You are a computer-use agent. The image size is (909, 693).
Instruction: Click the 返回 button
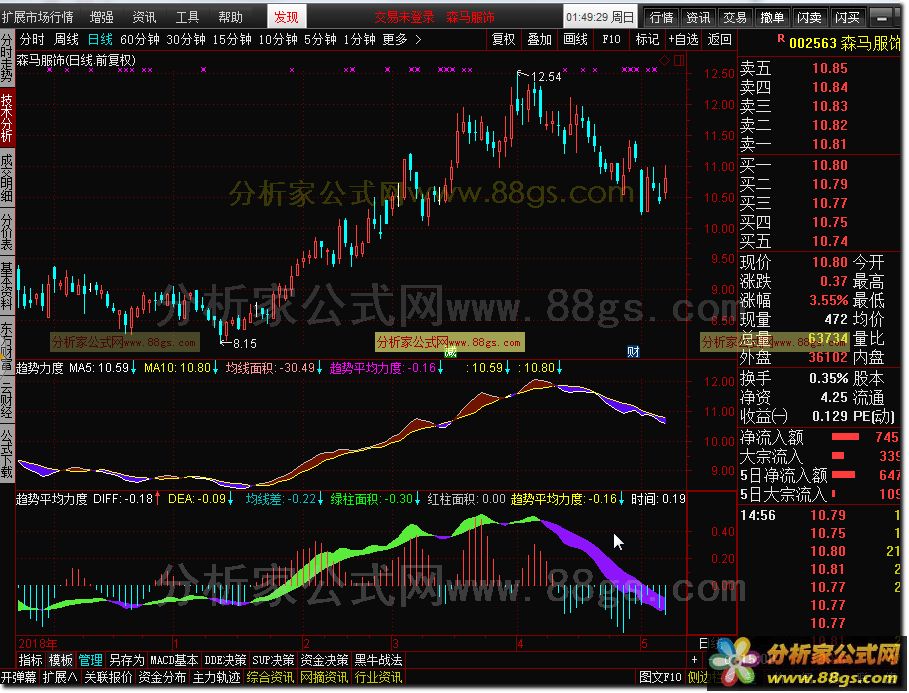click(719, 39)
